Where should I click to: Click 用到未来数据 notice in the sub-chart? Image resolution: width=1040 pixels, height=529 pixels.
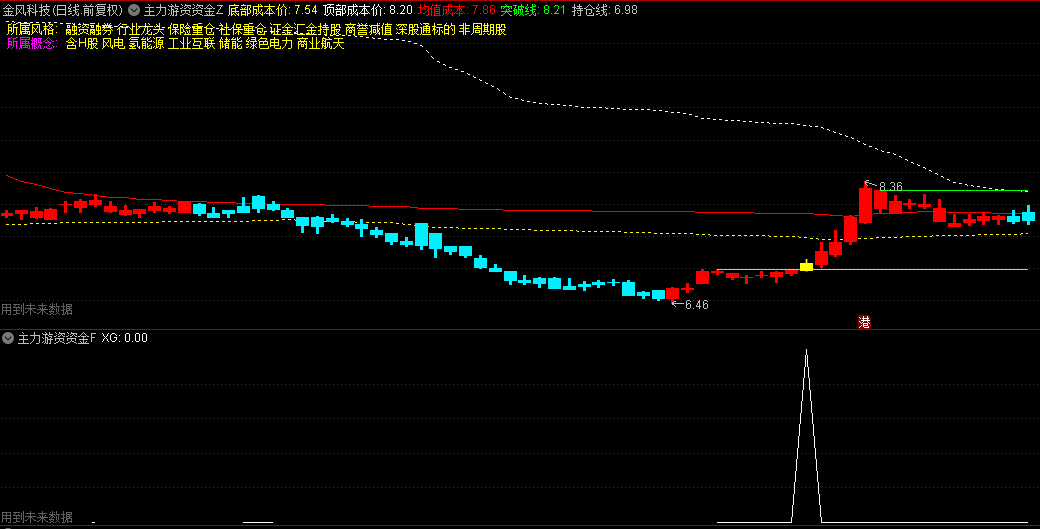[36, 517]
